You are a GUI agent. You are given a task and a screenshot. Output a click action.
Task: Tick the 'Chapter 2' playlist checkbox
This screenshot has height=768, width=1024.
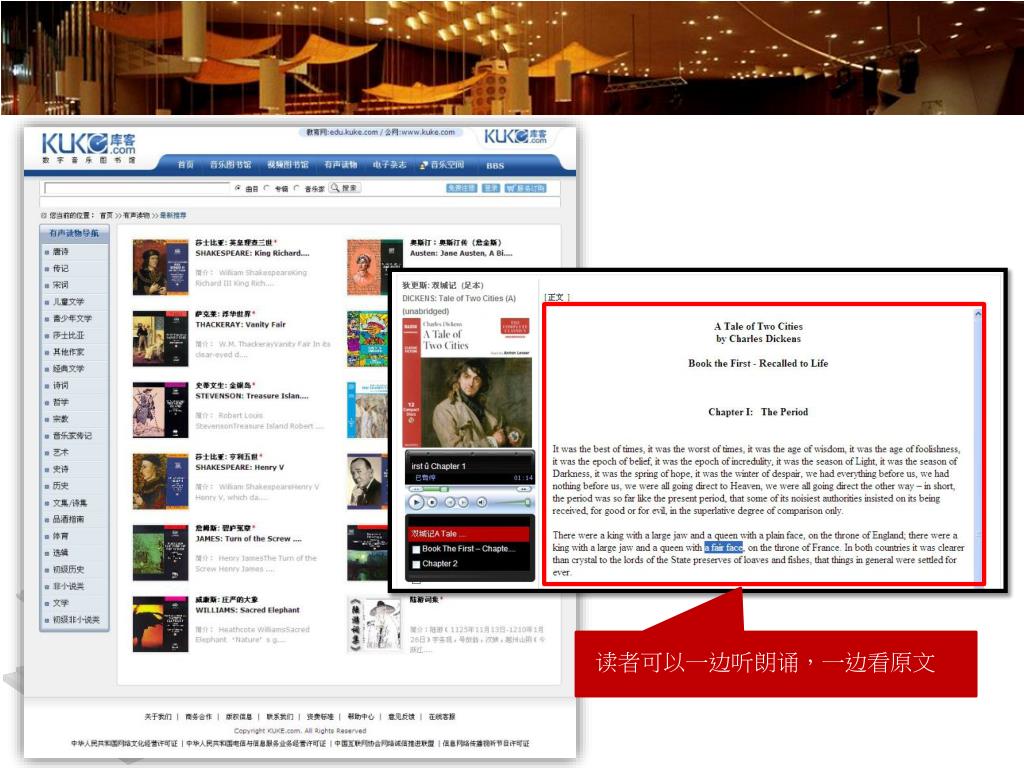(416, 564)
